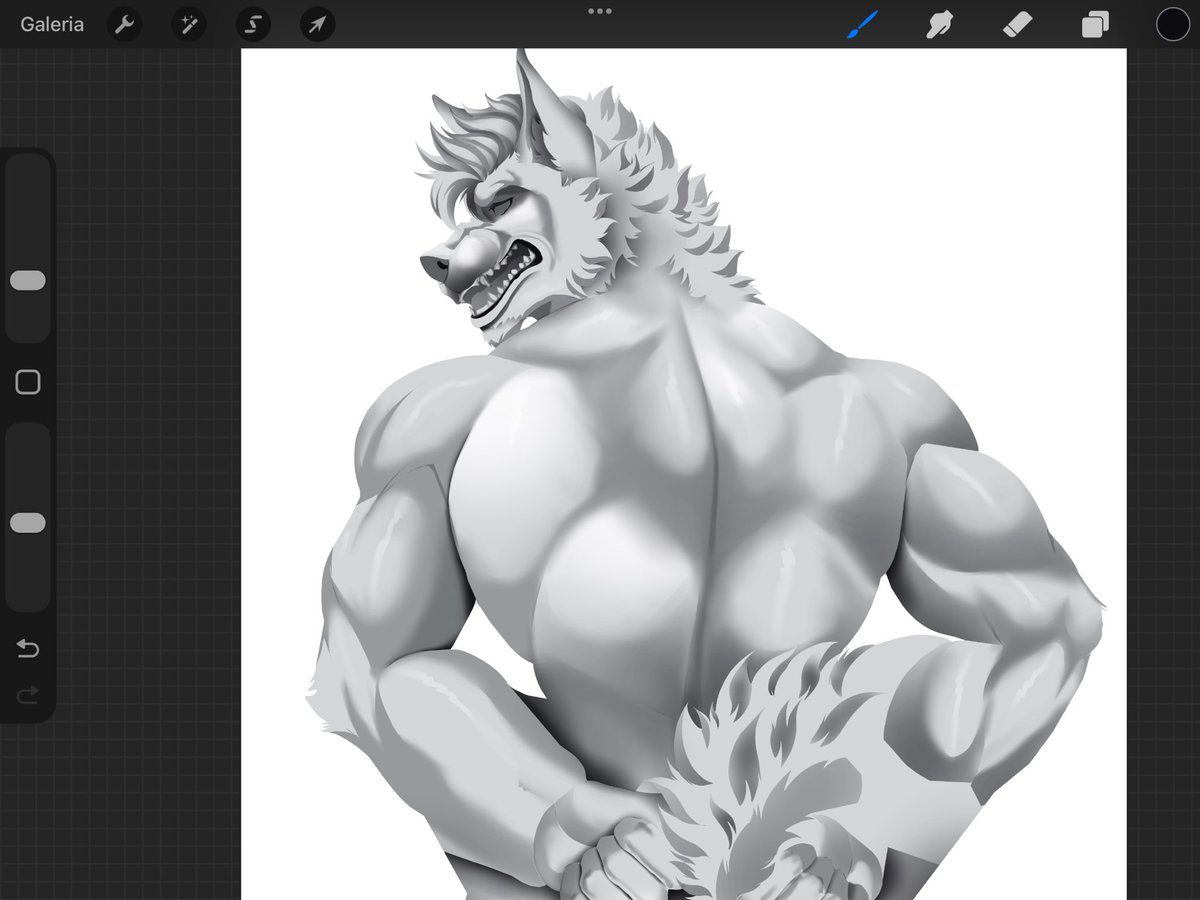The height and width of the screenshot is (900, 1200).
Task: Select the Brush tool
Action: (862, 24)
